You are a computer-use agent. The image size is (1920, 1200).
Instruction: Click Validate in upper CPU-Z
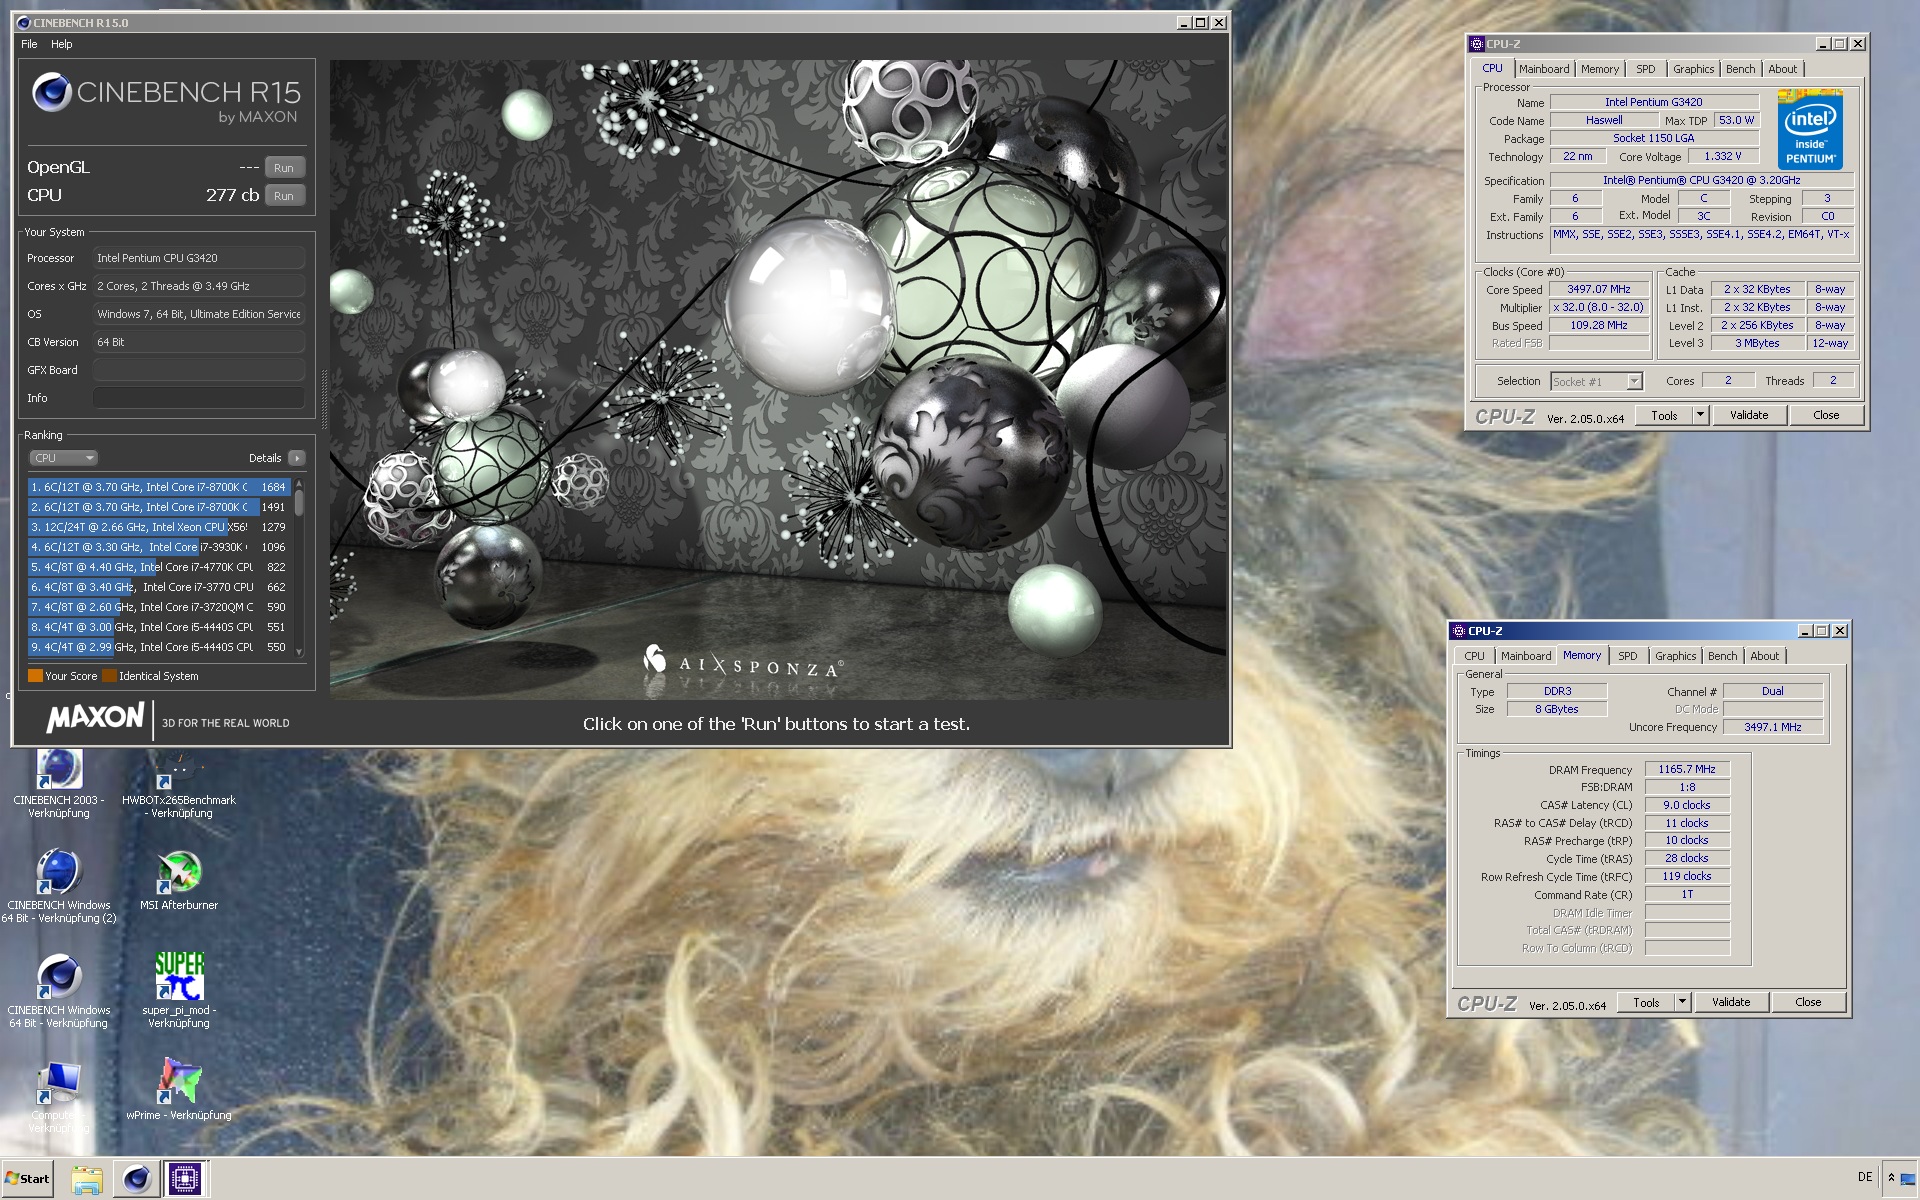coord(1749,415)
